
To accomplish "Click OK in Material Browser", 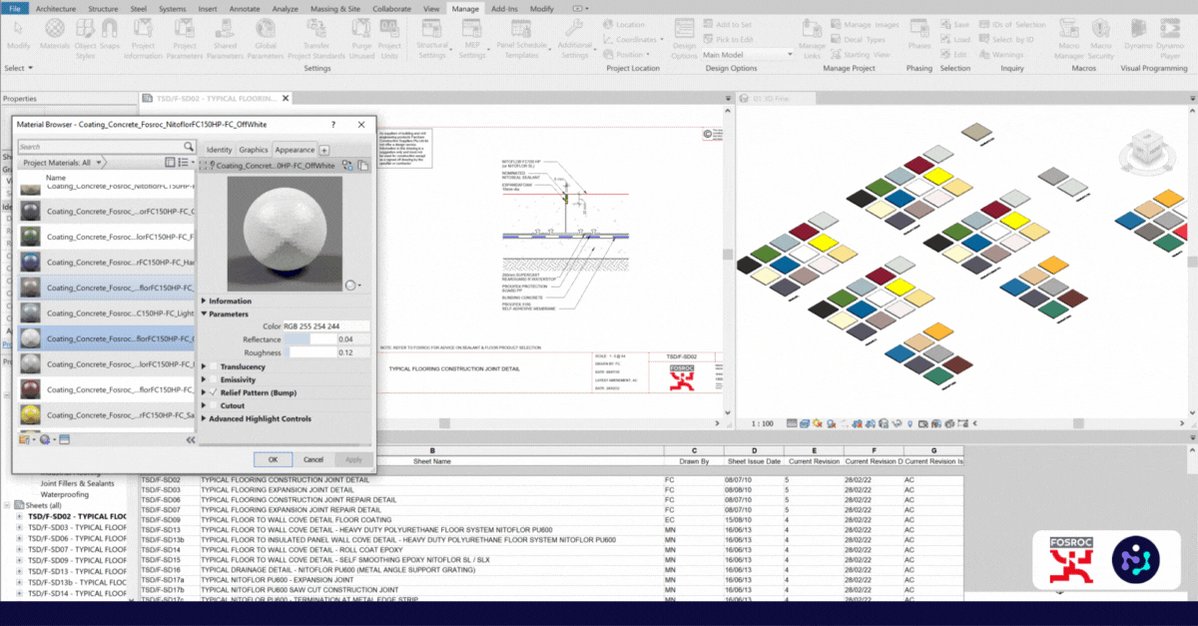I will pos(273,459).
